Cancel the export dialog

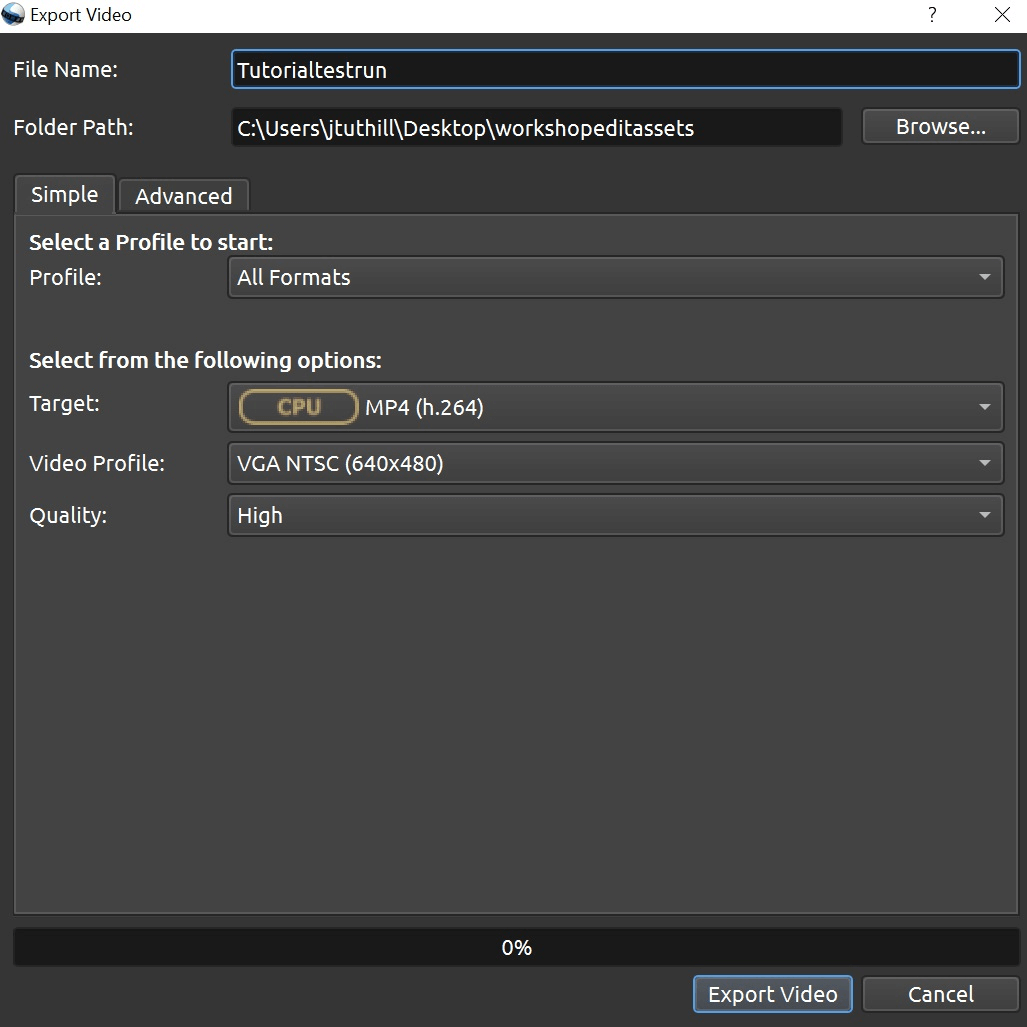click(x=940, y=994)
